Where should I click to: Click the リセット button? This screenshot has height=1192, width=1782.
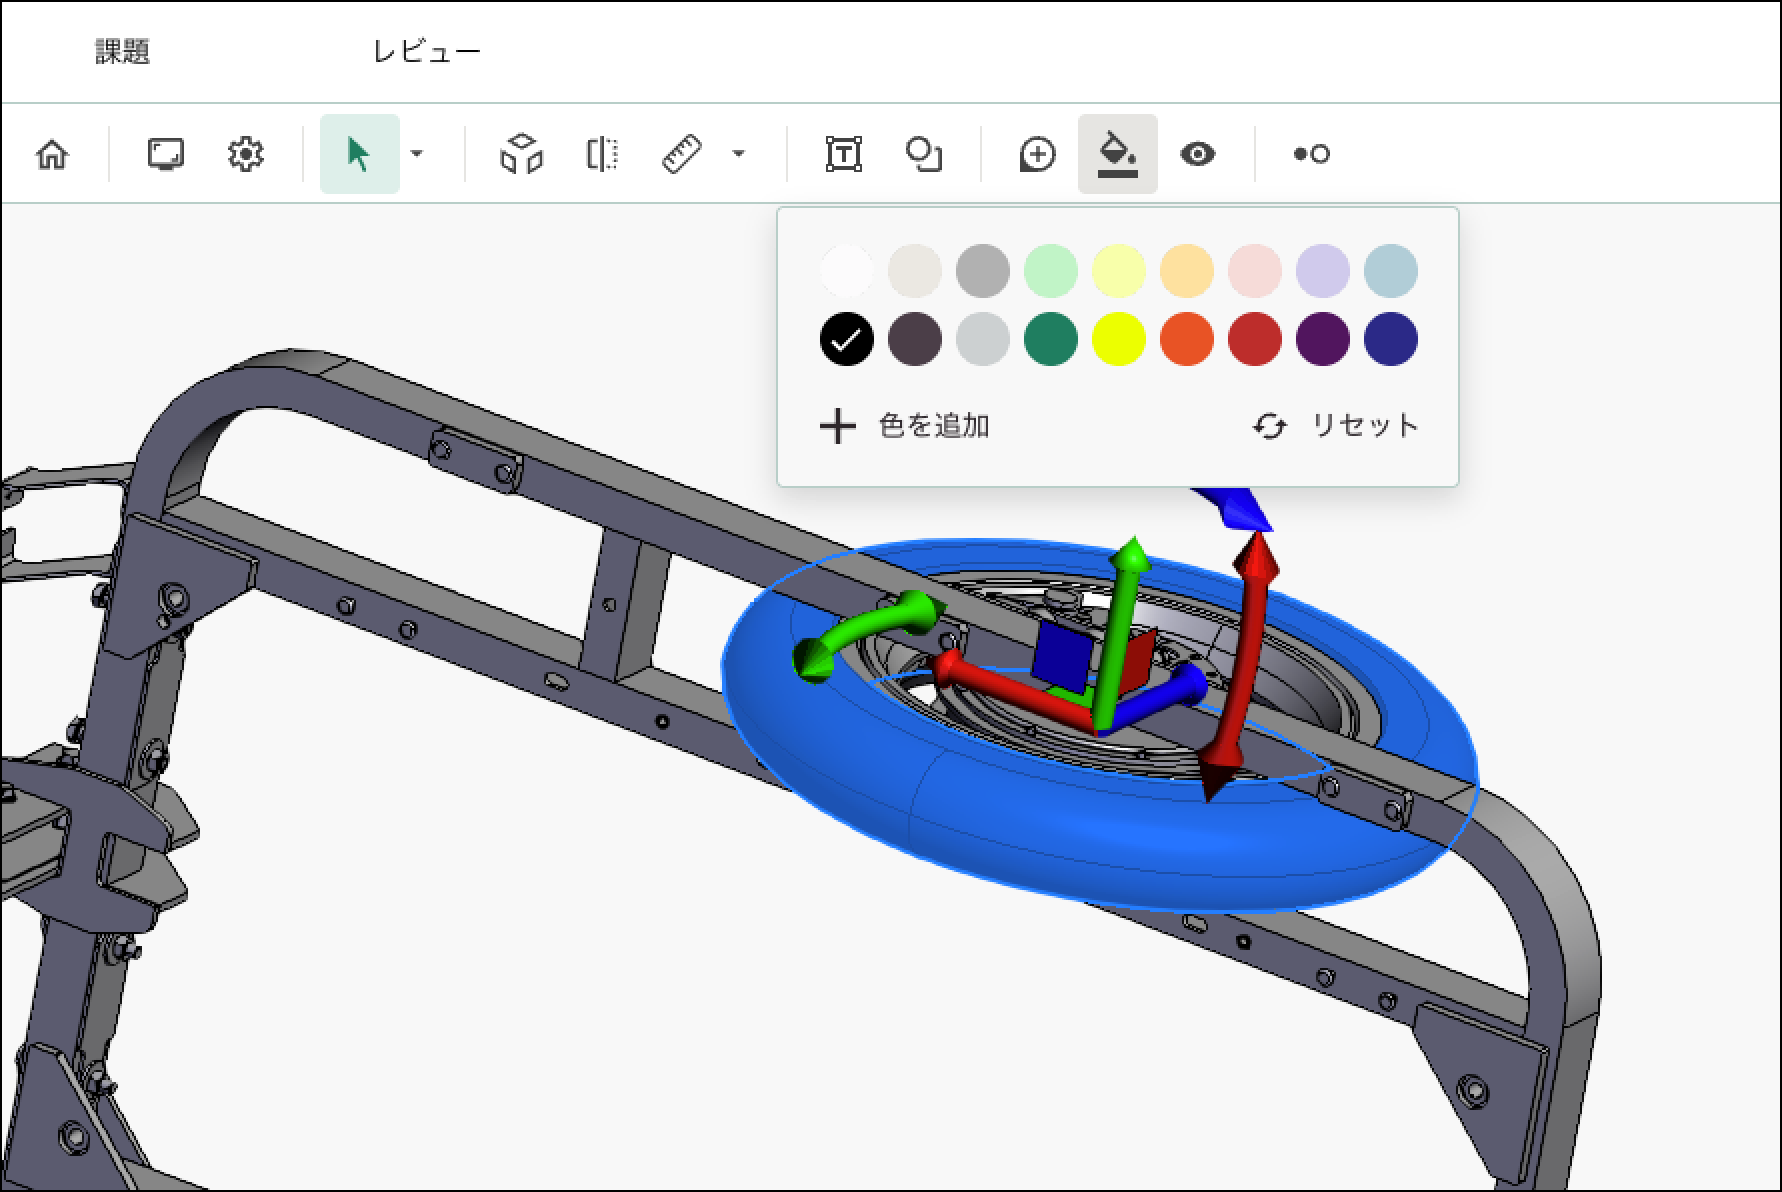click(1336, 426)
